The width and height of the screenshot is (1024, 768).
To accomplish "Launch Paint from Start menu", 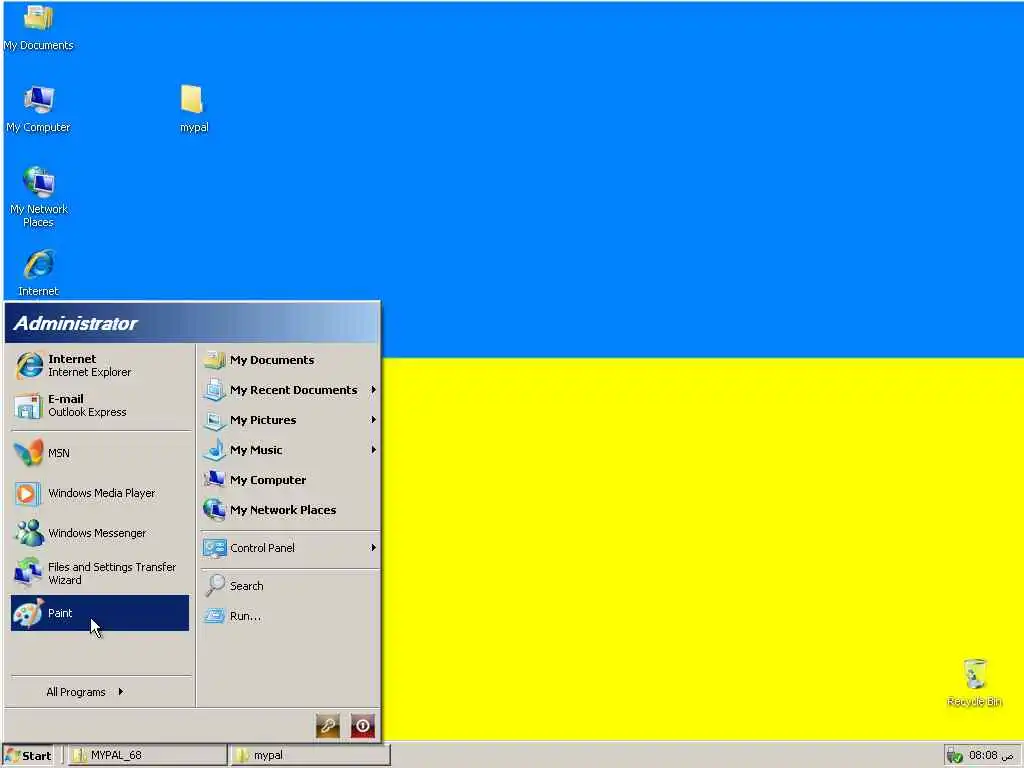I will click(x=100, y=613).
